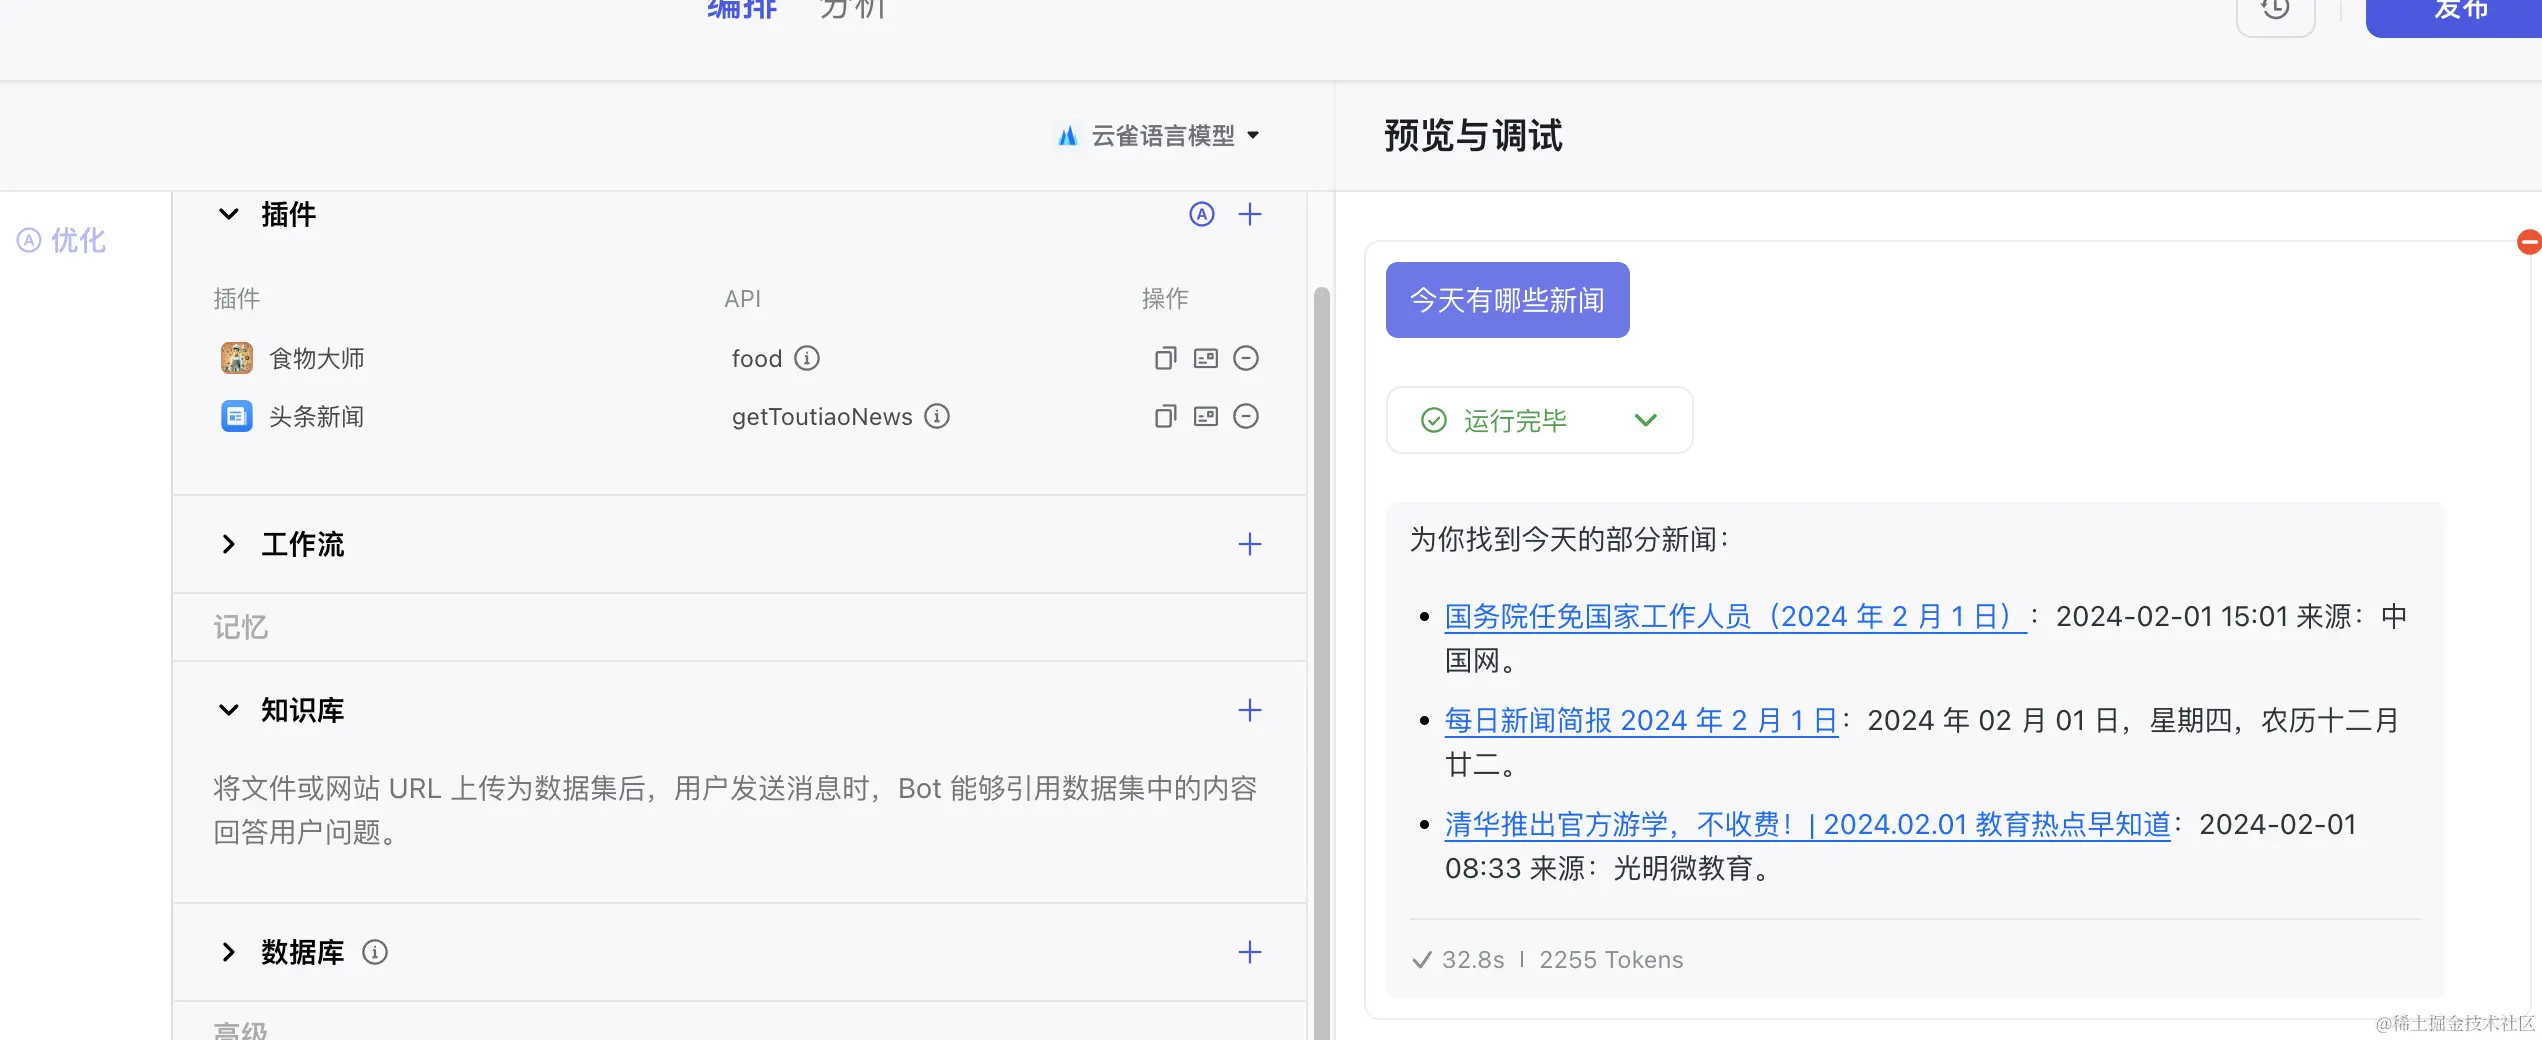Viewport: 2542px width, 1040px height.
Task: Copy the food plugin to clipboard
Action: coord(1164,358)
